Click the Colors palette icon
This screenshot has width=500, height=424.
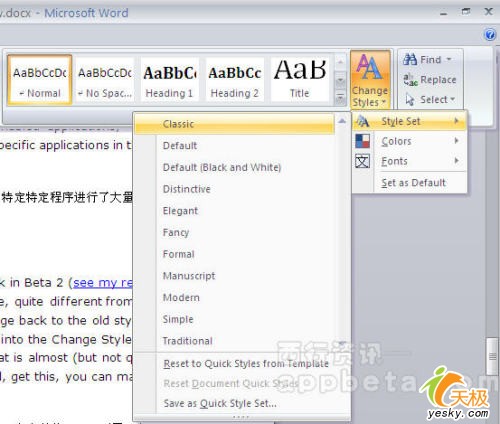362,141
